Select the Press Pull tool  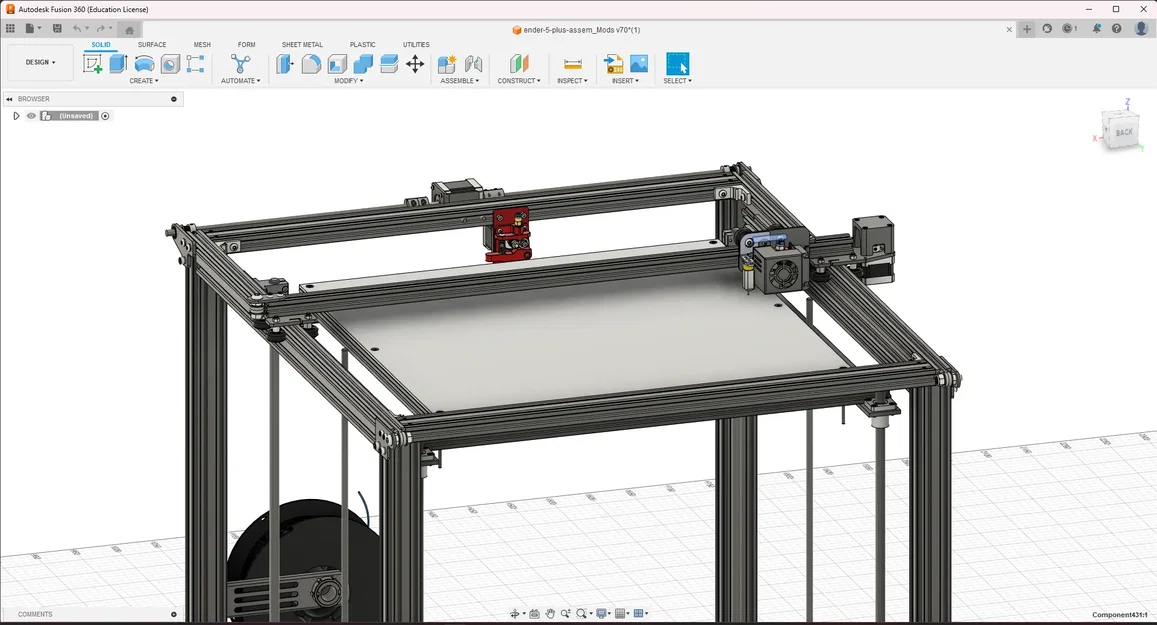pos(285,64)
